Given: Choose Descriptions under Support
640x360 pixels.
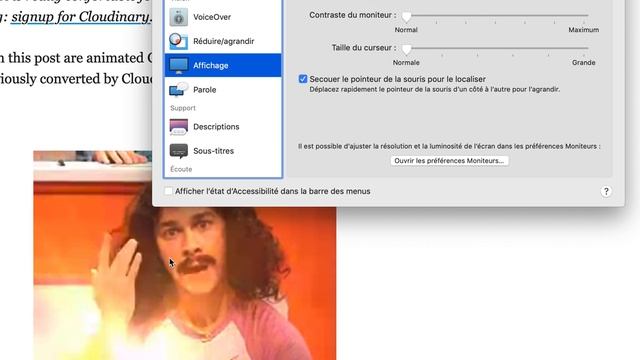Looking at the screenshot, I should point(223,127).
